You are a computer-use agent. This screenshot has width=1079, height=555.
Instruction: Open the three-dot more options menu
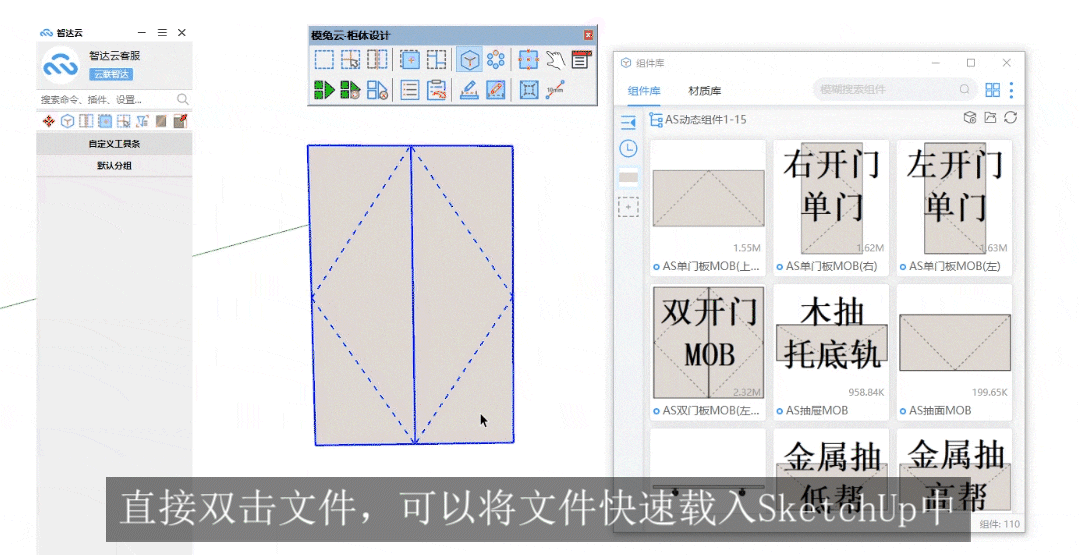1011,90
